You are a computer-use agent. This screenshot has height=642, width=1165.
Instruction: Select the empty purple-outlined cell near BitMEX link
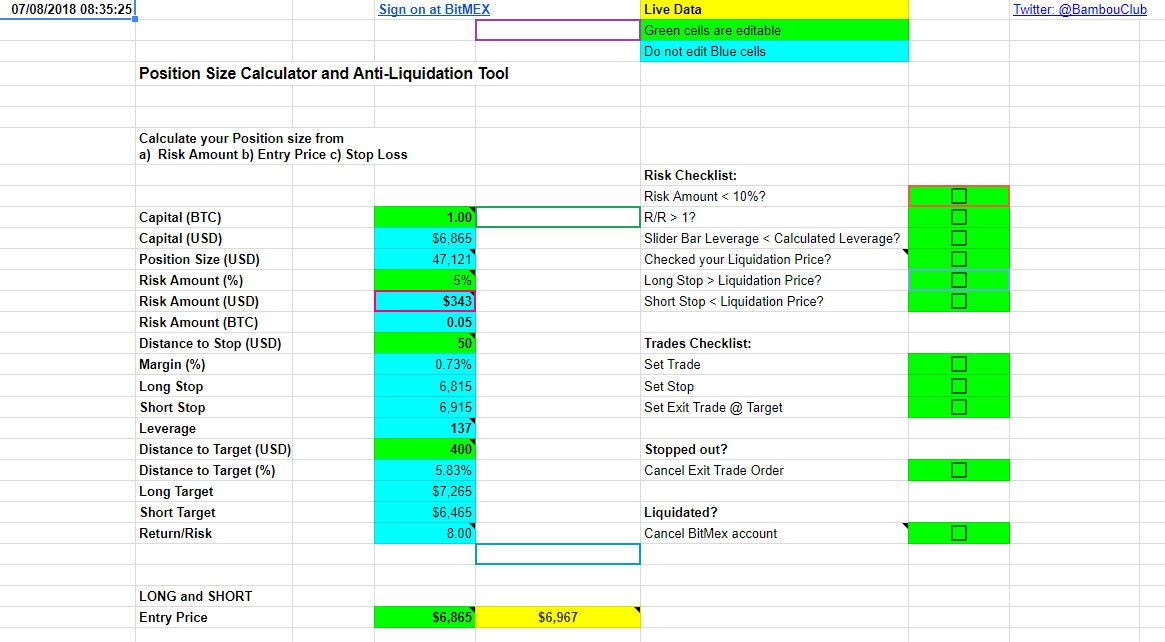[x=557, y=30]
